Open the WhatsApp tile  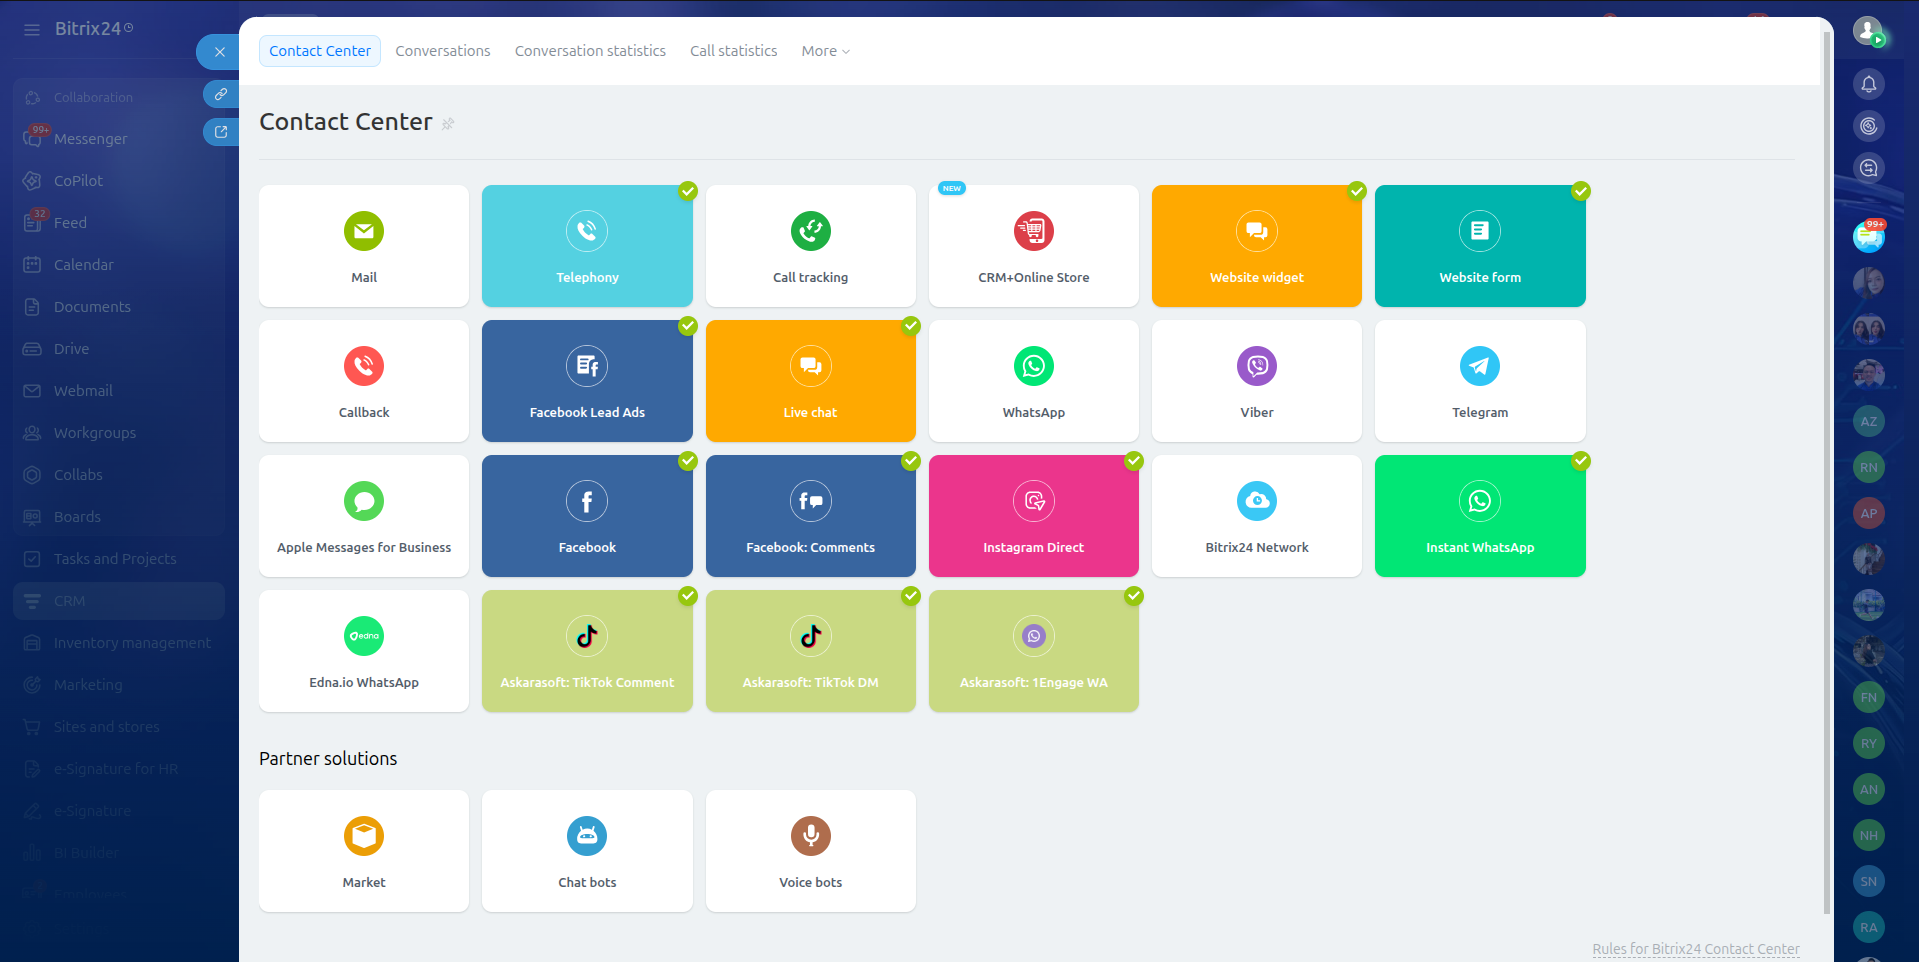tap(1034, 381)
